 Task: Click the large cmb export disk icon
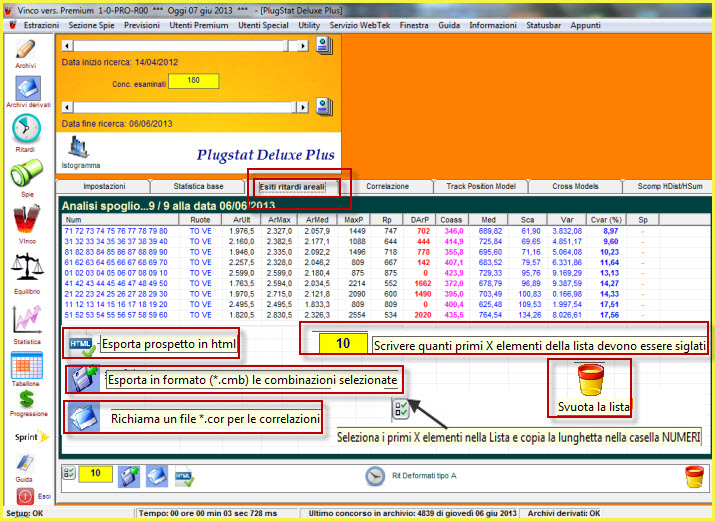(x=84, y=379)
